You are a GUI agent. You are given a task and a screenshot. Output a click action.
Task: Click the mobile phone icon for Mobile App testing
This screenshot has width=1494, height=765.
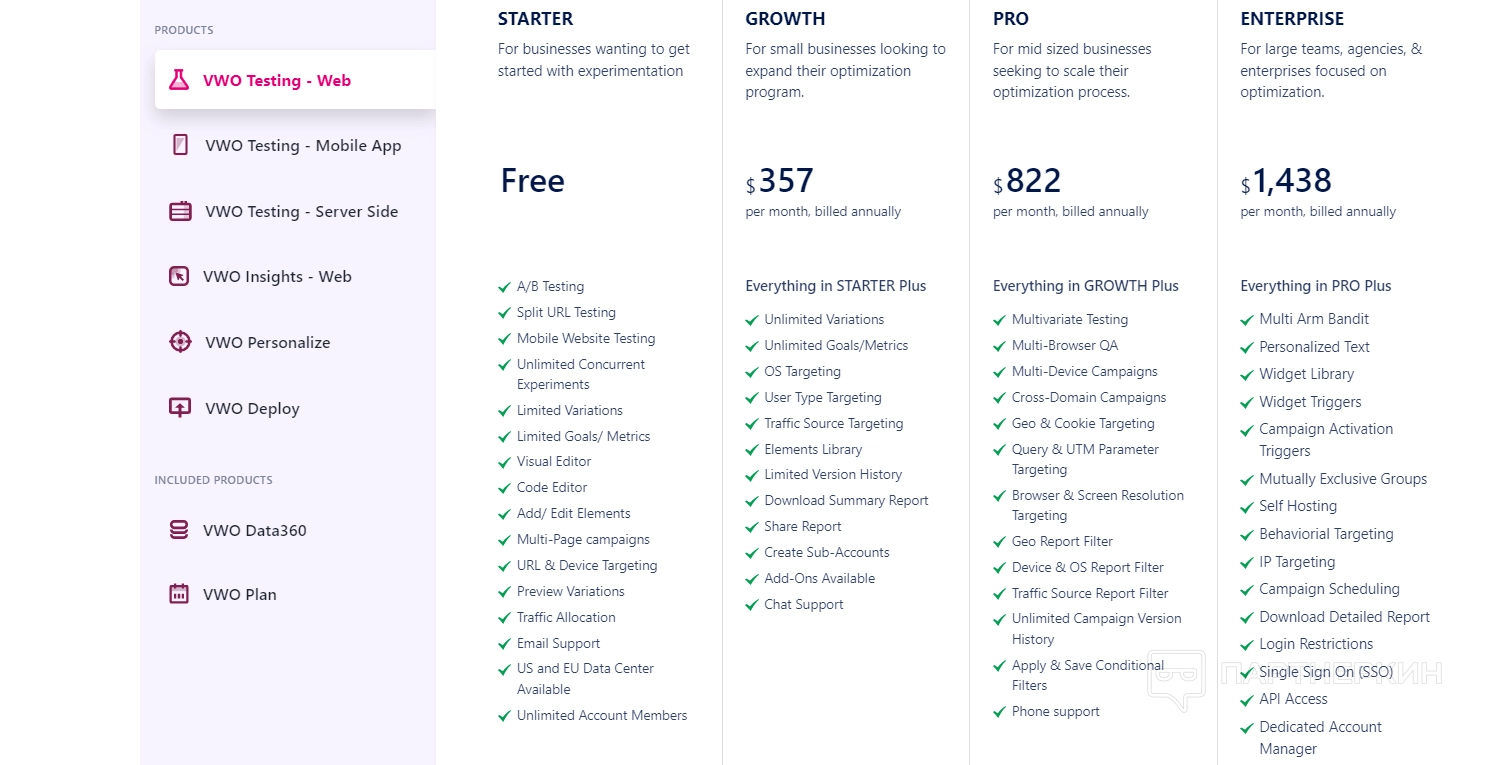pos(180,145)
